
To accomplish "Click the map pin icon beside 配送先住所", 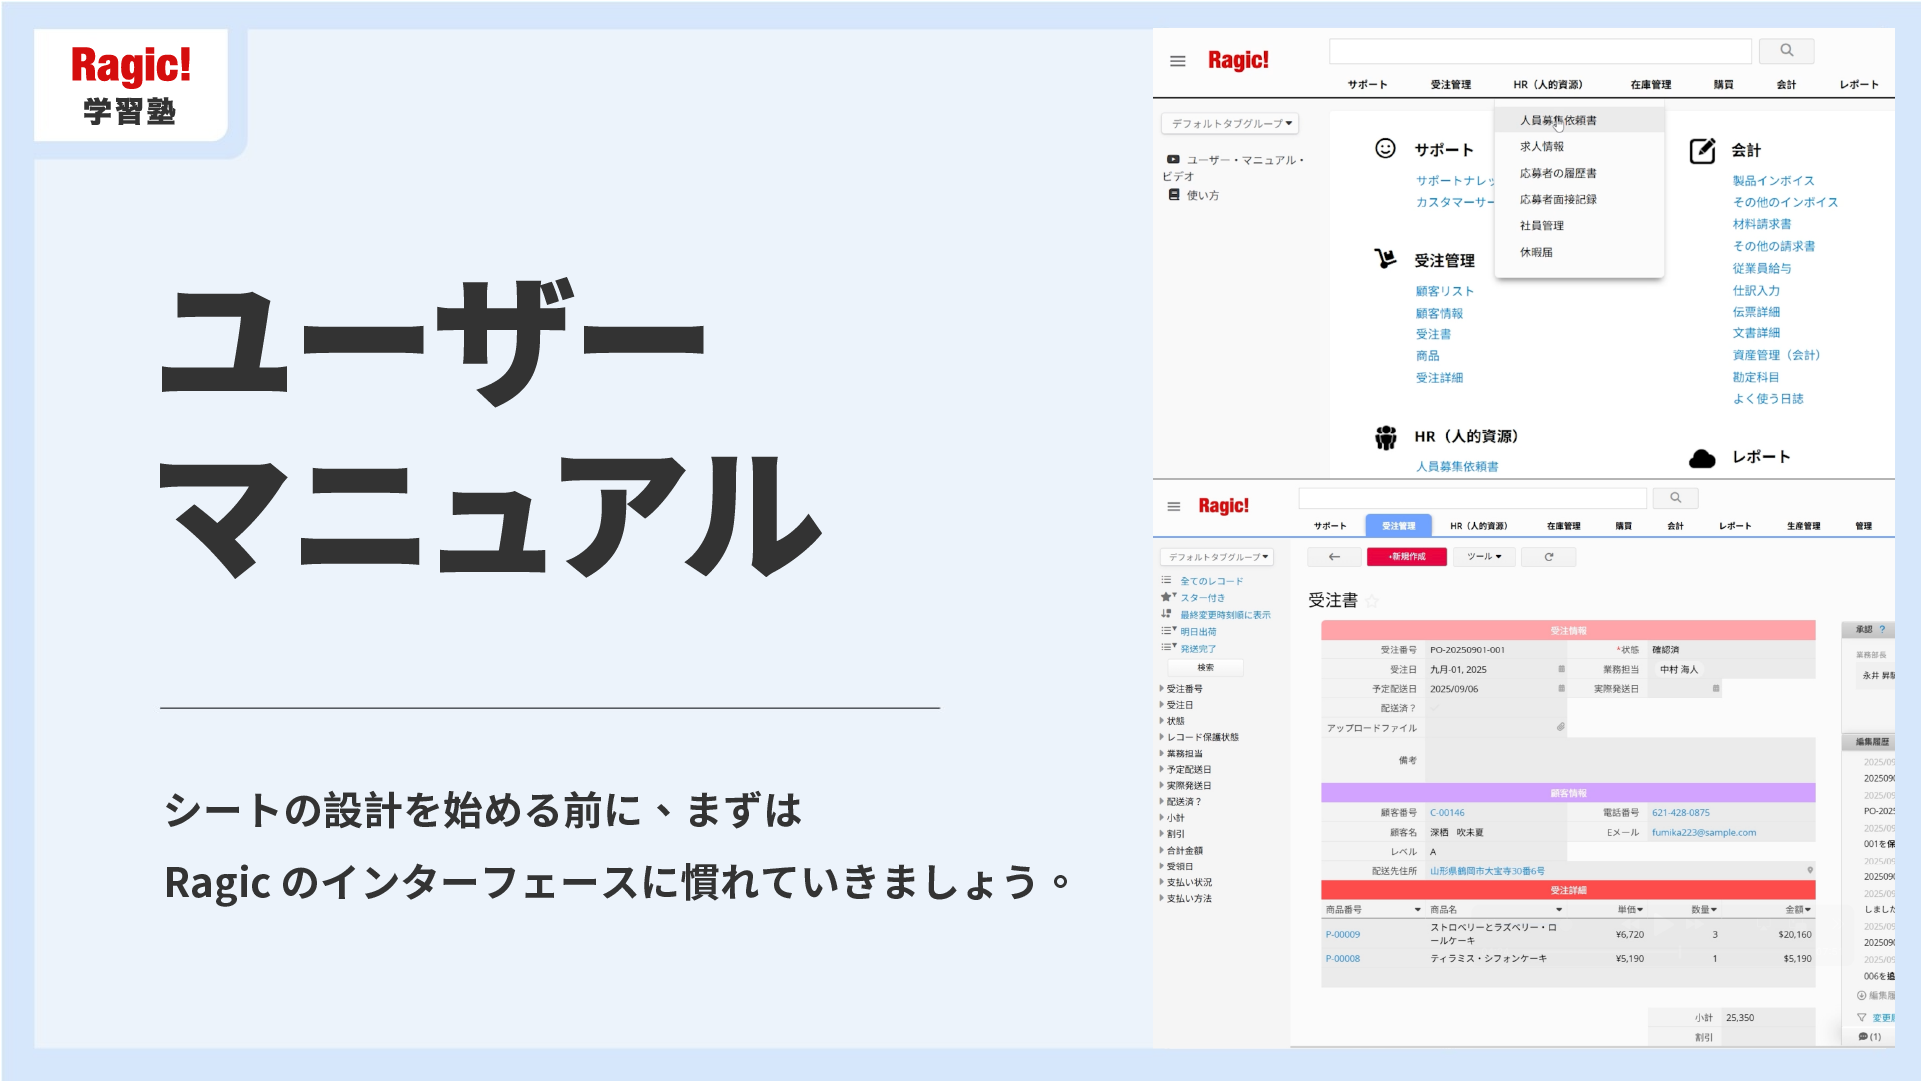I will pyautogui.click(x=1810, y=870).
